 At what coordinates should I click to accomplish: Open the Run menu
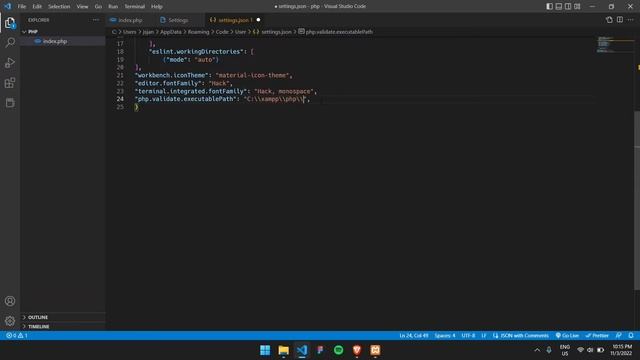point(113,7)
